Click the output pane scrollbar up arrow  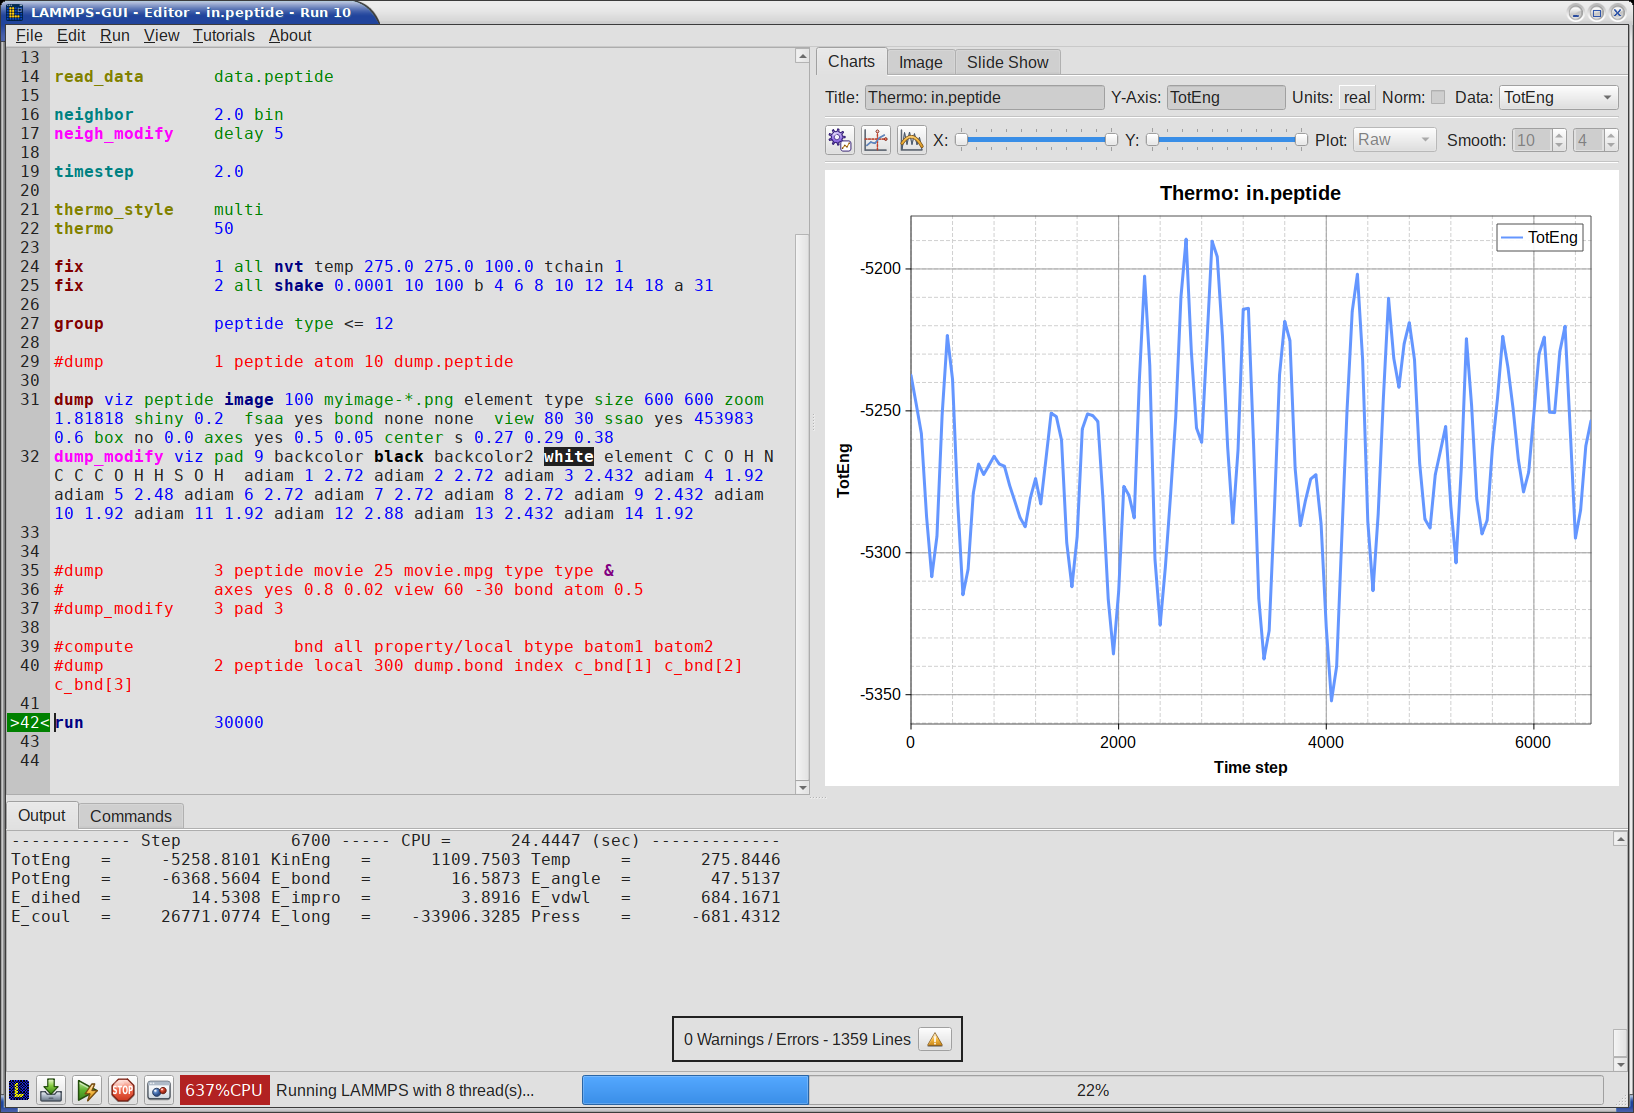tap(1620, 839)
